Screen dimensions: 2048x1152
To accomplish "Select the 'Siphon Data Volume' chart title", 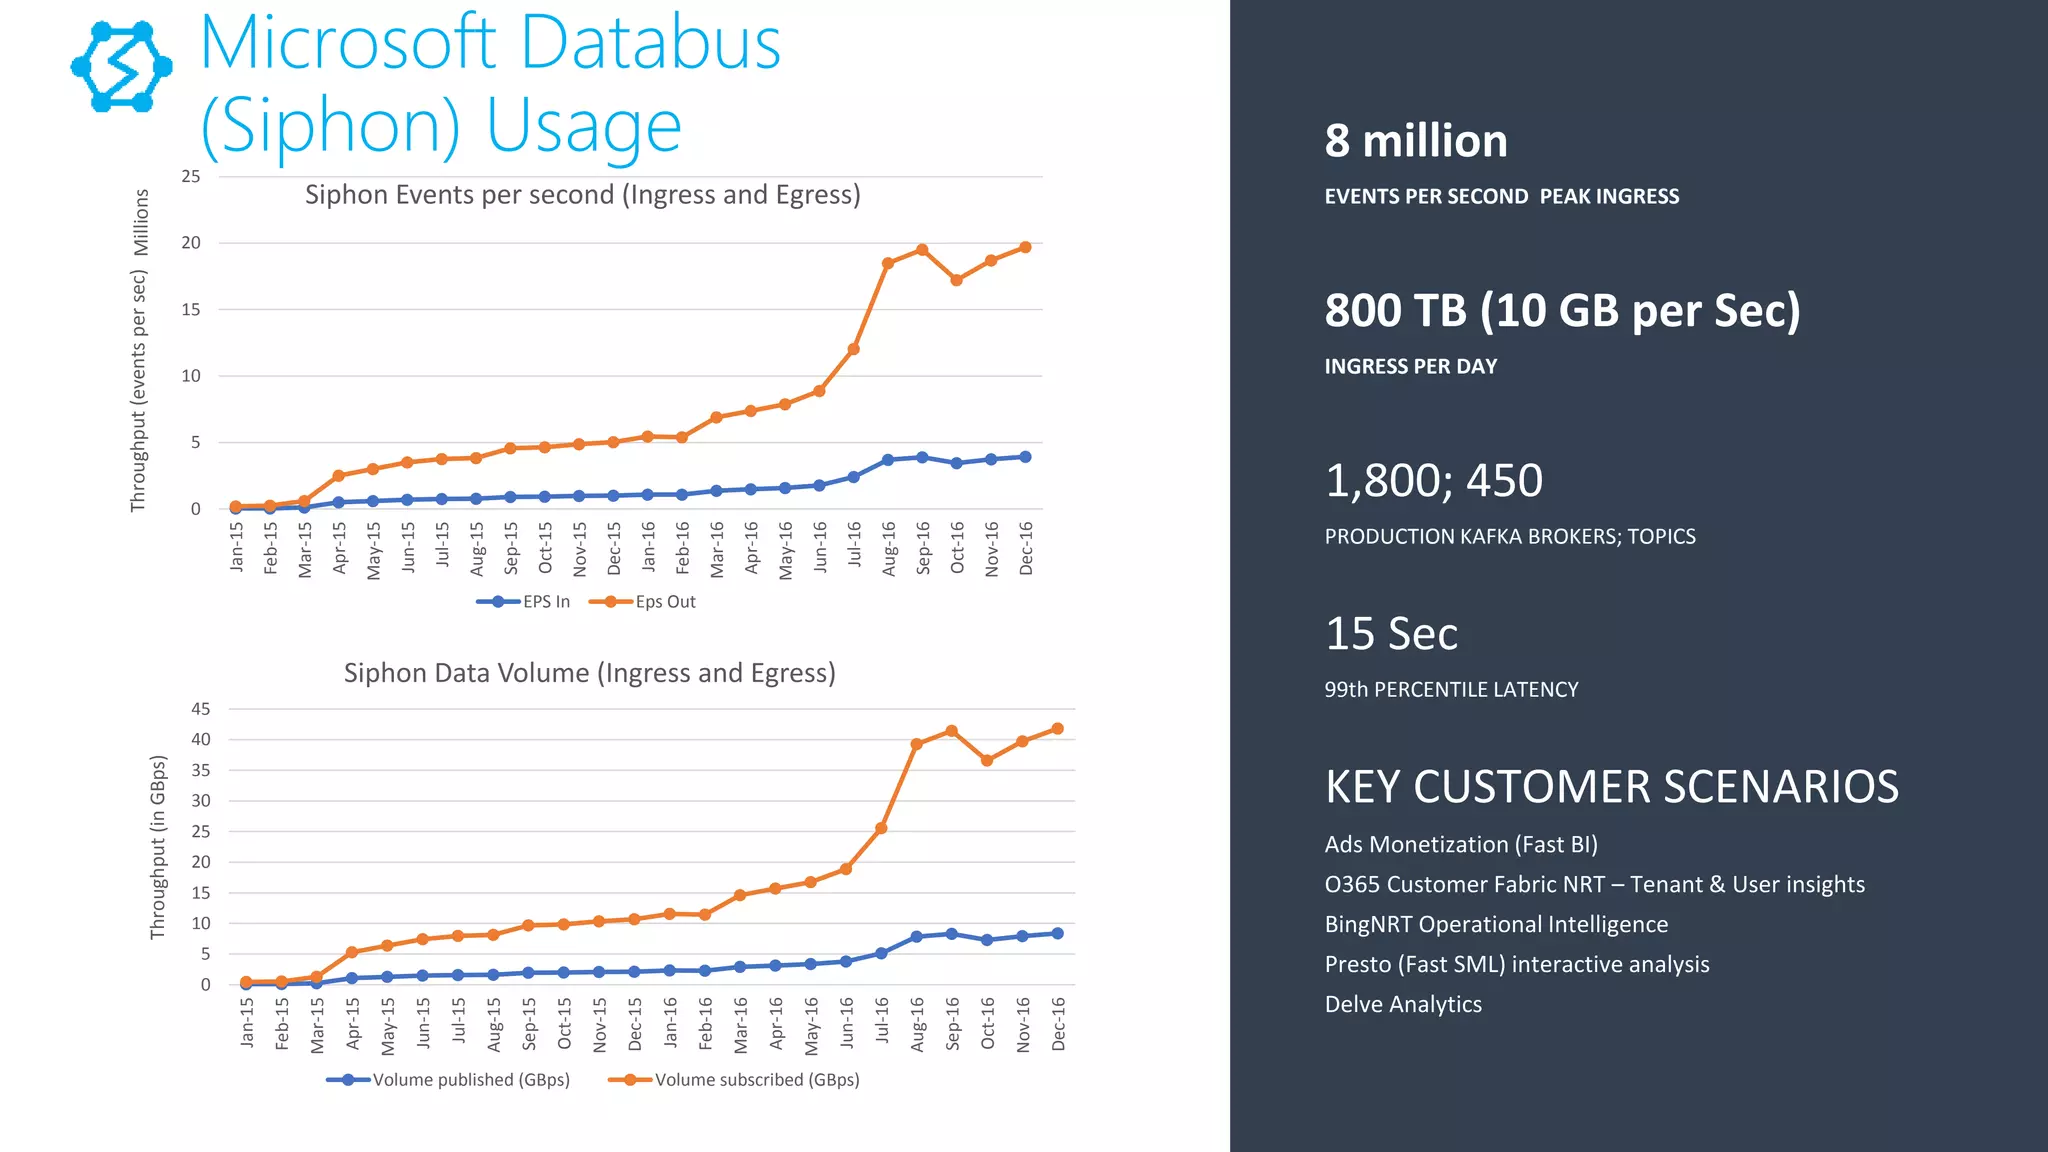I will click(x=590, y=673).
